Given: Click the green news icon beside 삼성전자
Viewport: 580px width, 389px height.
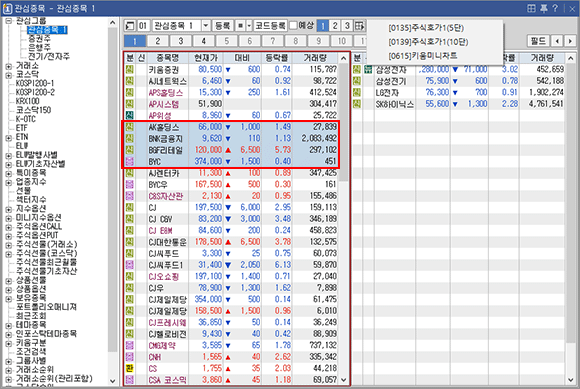Looking at the screenshot, I should [x=368, y=70].
